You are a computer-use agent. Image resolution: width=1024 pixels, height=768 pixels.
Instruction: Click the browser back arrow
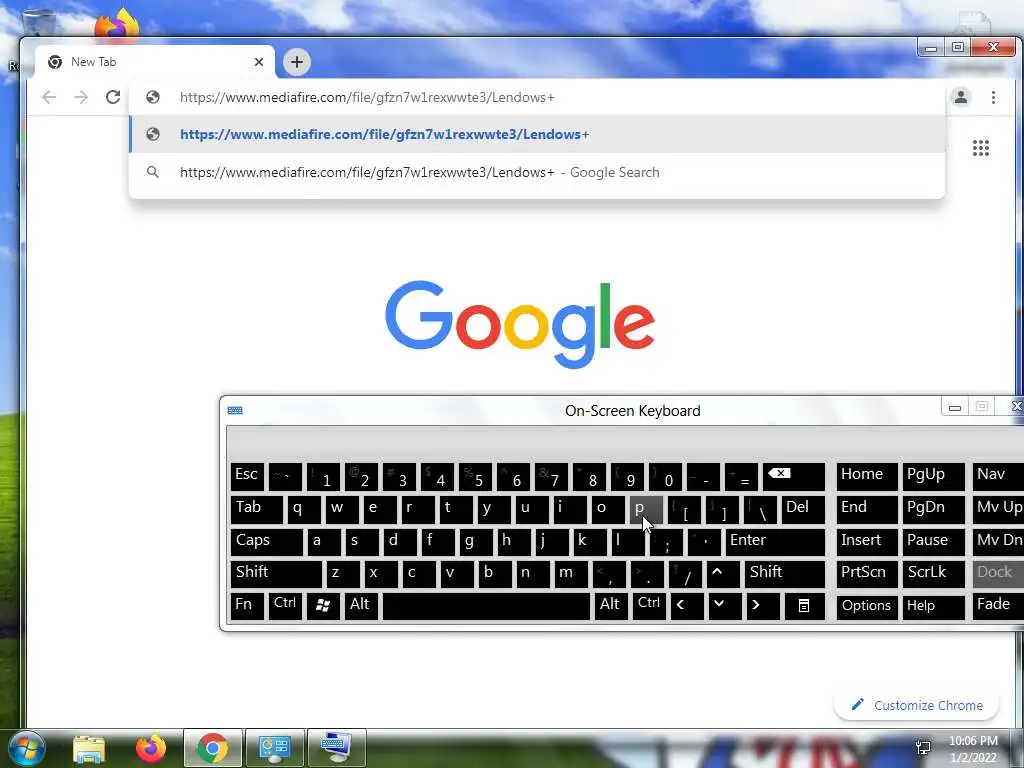point(49,97)
